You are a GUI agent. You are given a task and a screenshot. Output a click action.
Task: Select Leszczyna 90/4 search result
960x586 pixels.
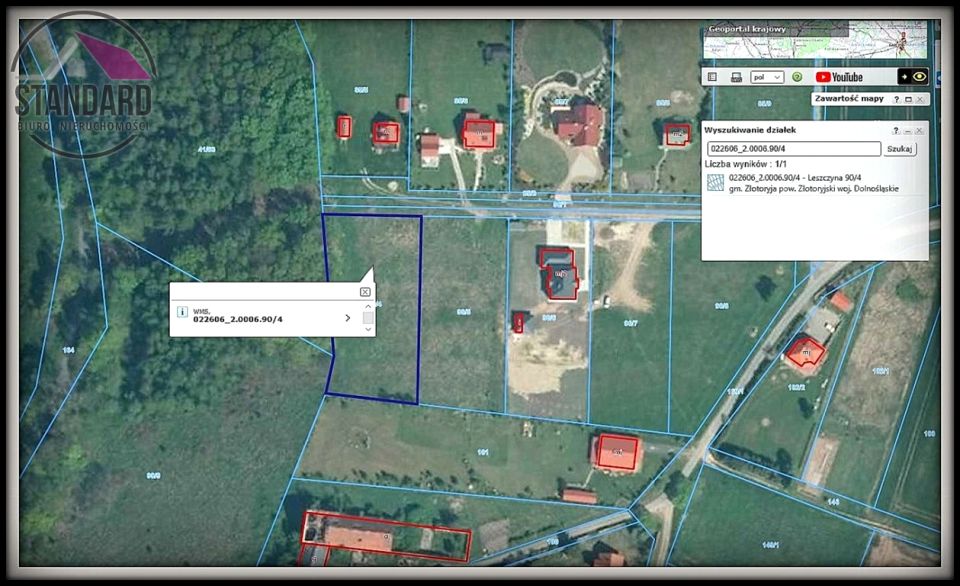pos(810,177)
